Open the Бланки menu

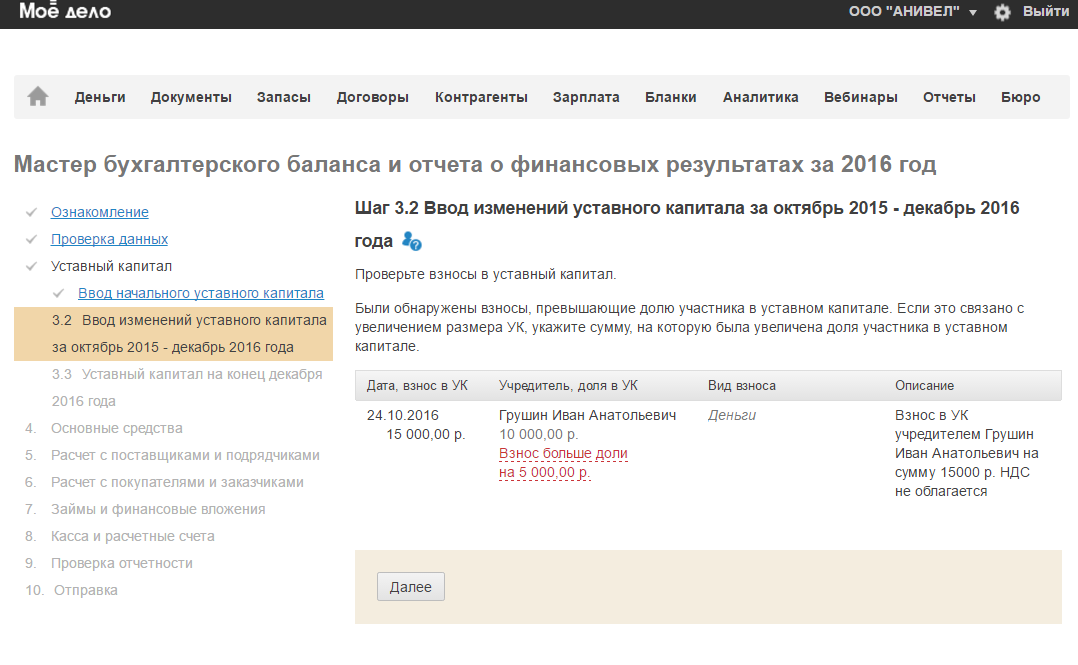click(x=671, y=97)
